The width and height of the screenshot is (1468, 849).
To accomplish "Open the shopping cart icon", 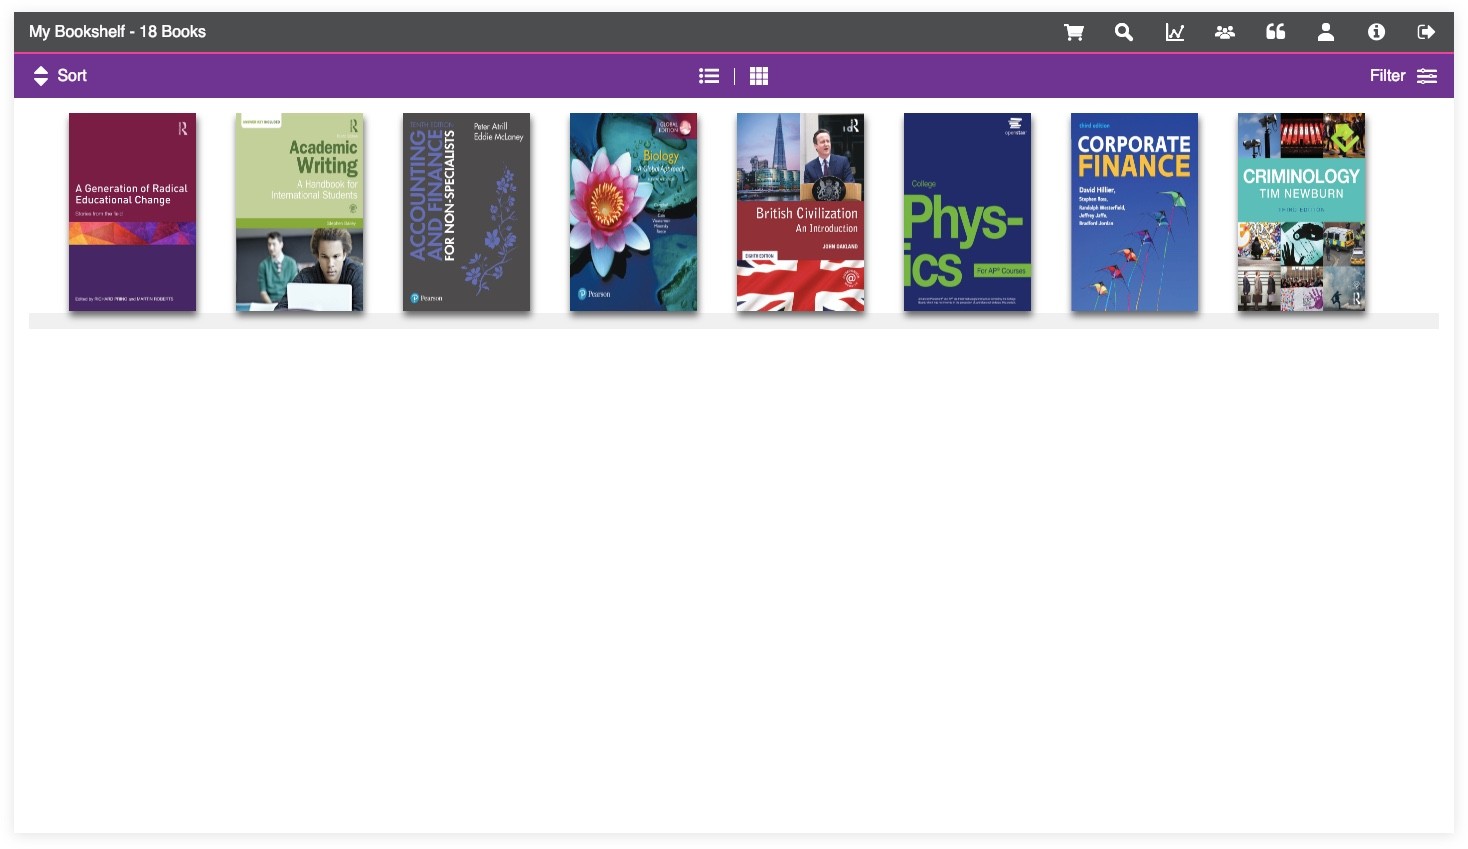I will [1074, 32].
